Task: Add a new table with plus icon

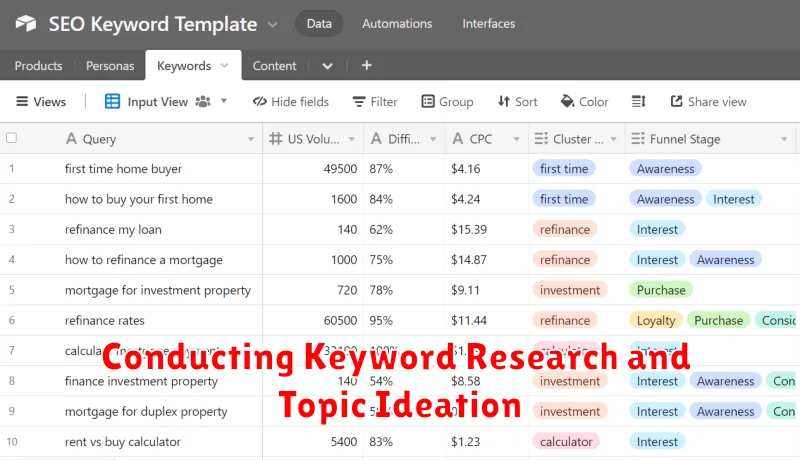Action: tap(366, 66)
